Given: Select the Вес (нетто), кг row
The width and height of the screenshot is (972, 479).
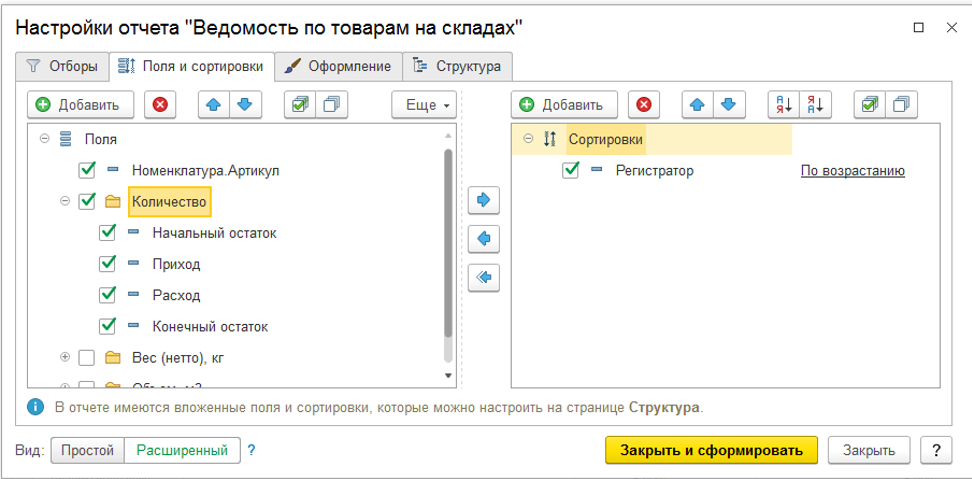Looking at the screenshot, I should 236,358.
